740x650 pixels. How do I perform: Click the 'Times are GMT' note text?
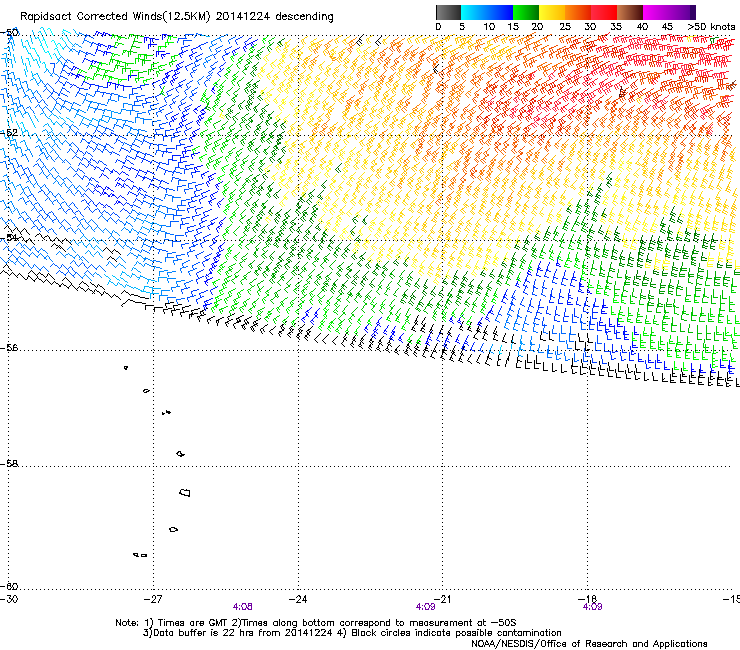[193, 623]
